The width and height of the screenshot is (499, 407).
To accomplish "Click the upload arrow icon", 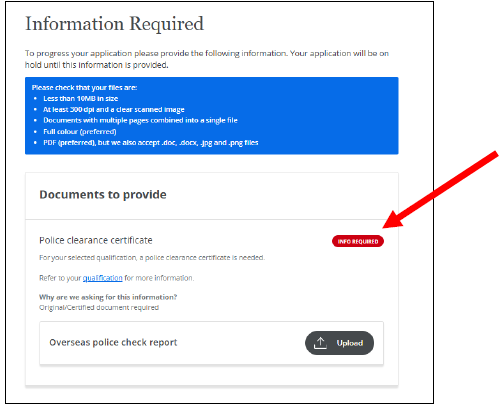I will [320, 343].
